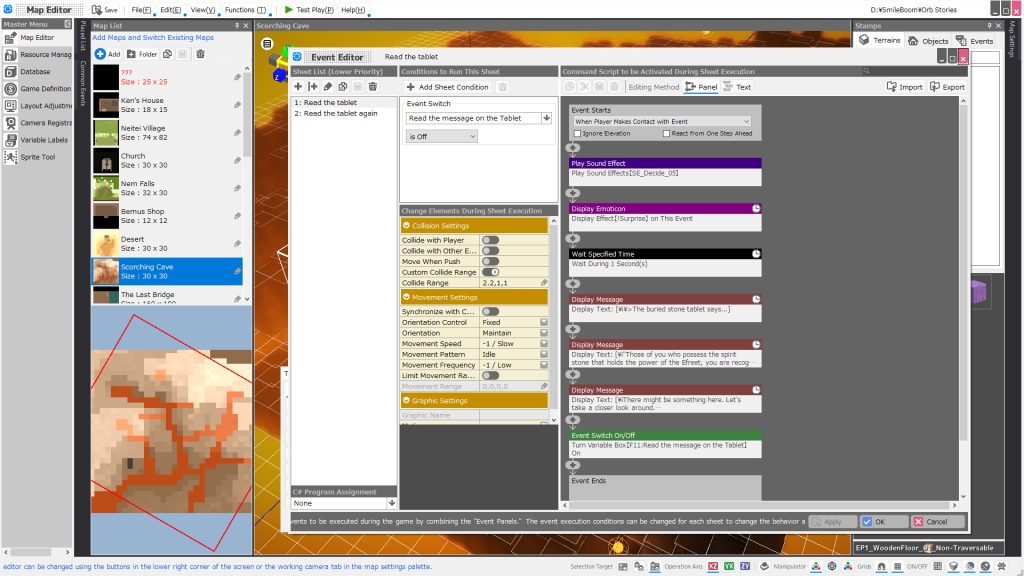Select the ZY operation axis
The height and width of the screenshot is (576, 1024).
pyautogui.click(x=744, y=566)
